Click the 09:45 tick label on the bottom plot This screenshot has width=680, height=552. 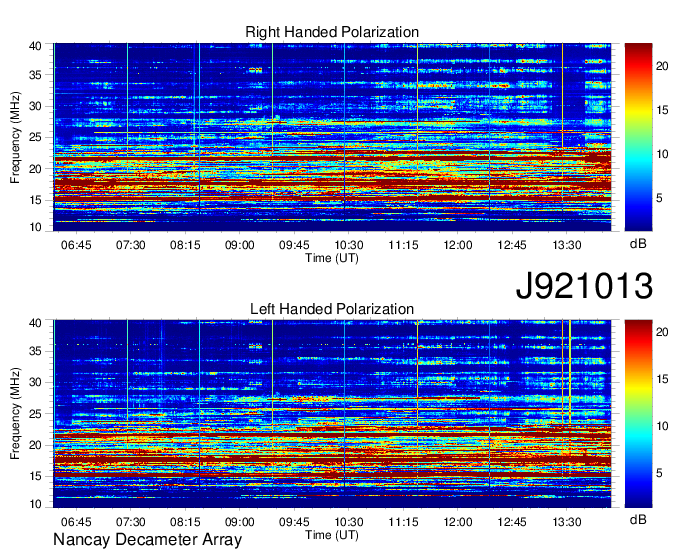click(x=294, y=522)
